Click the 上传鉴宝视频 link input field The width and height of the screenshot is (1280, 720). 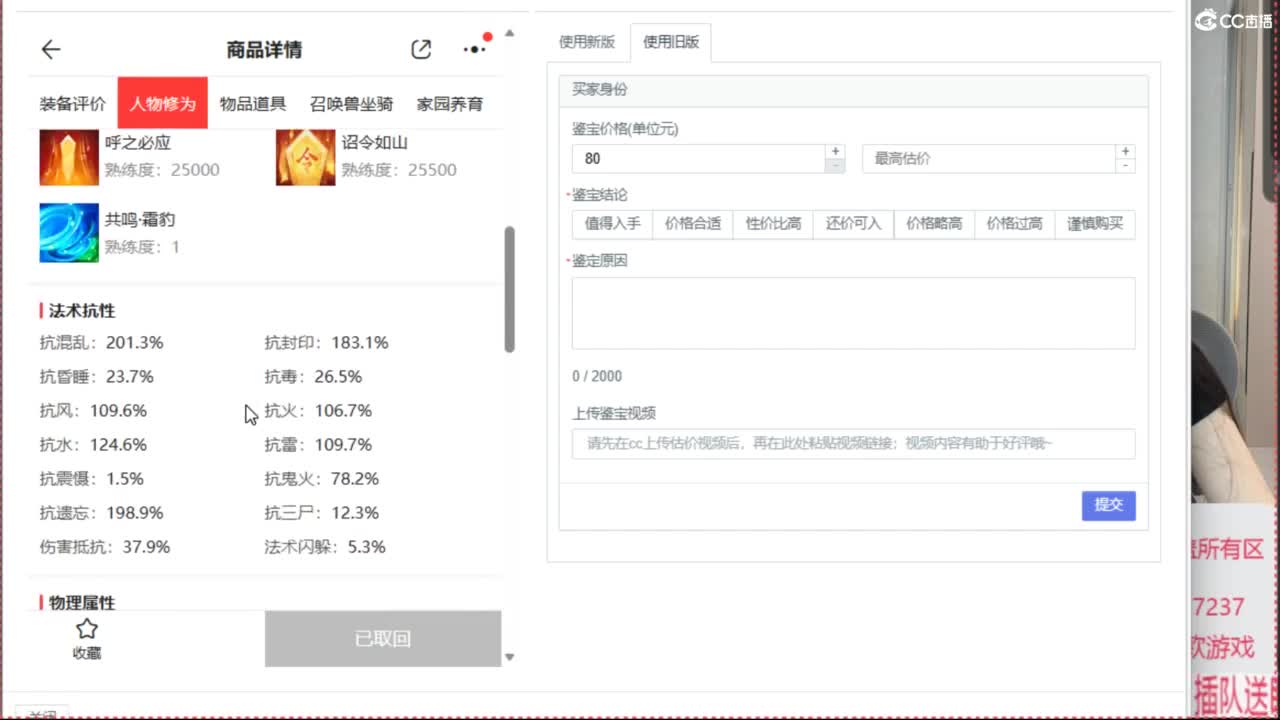(854, 444)
